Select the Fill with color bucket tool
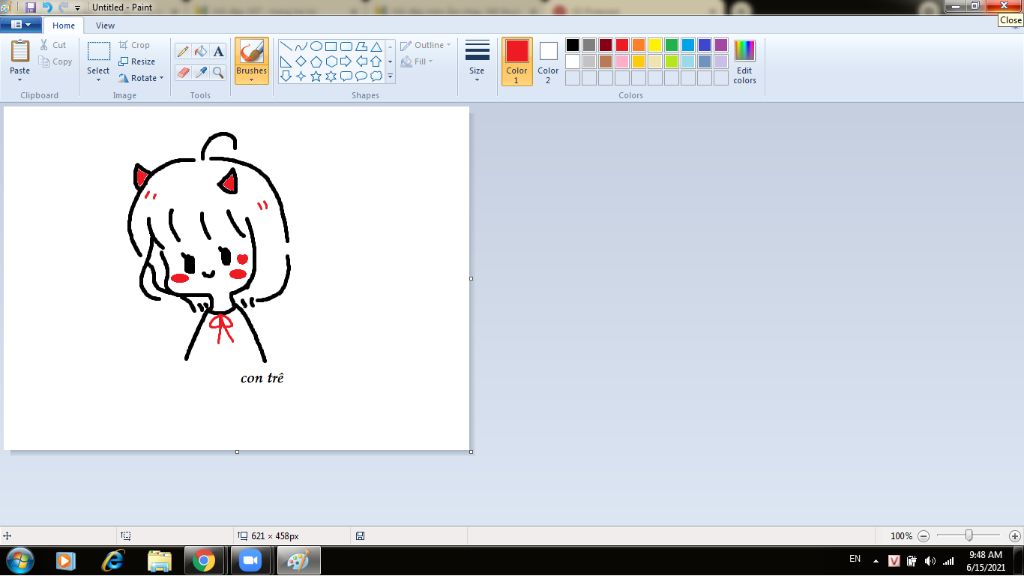 (x=200, y=52)
